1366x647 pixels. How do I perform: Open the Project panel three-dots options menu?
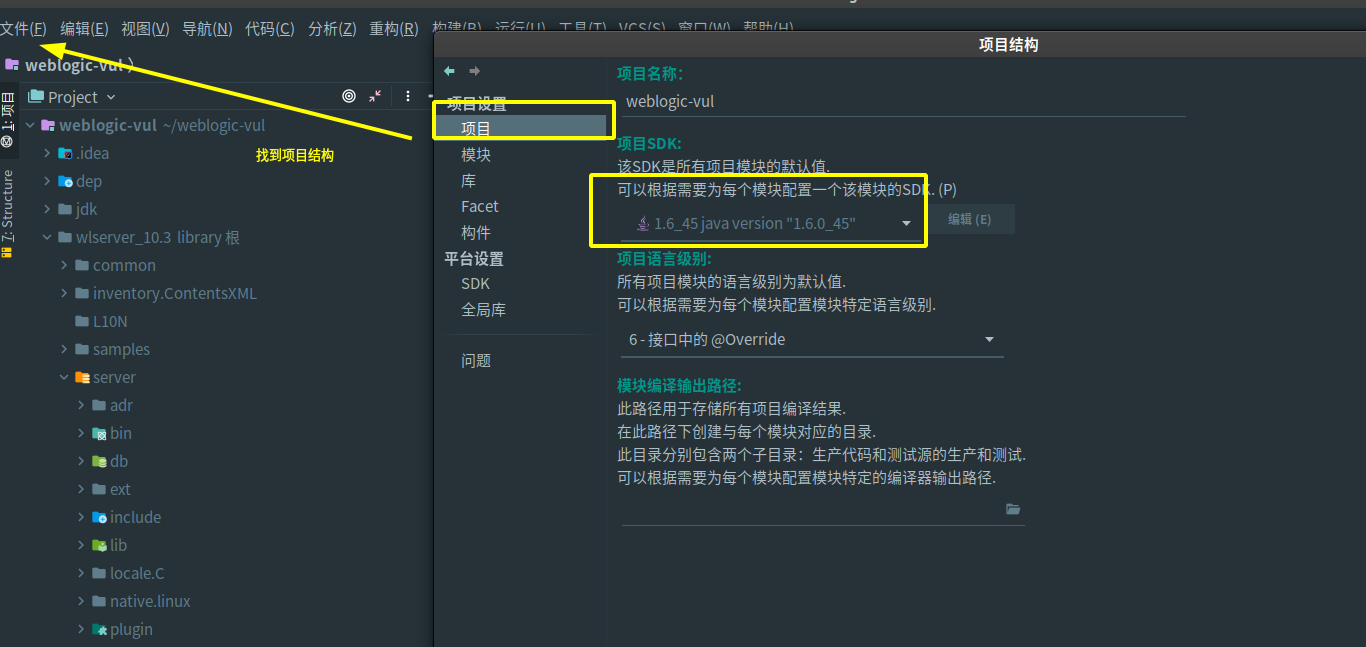pyautogui.click(x=408, y=96)
